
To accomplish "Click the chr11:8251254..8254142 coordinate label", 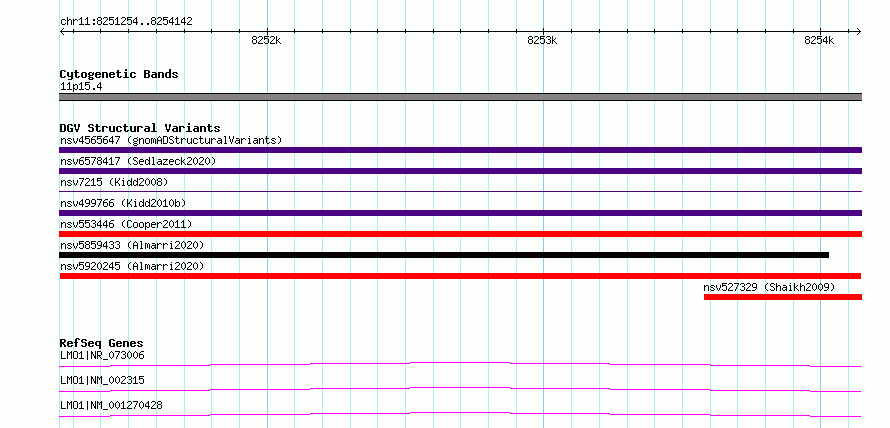I will point(126,22).
